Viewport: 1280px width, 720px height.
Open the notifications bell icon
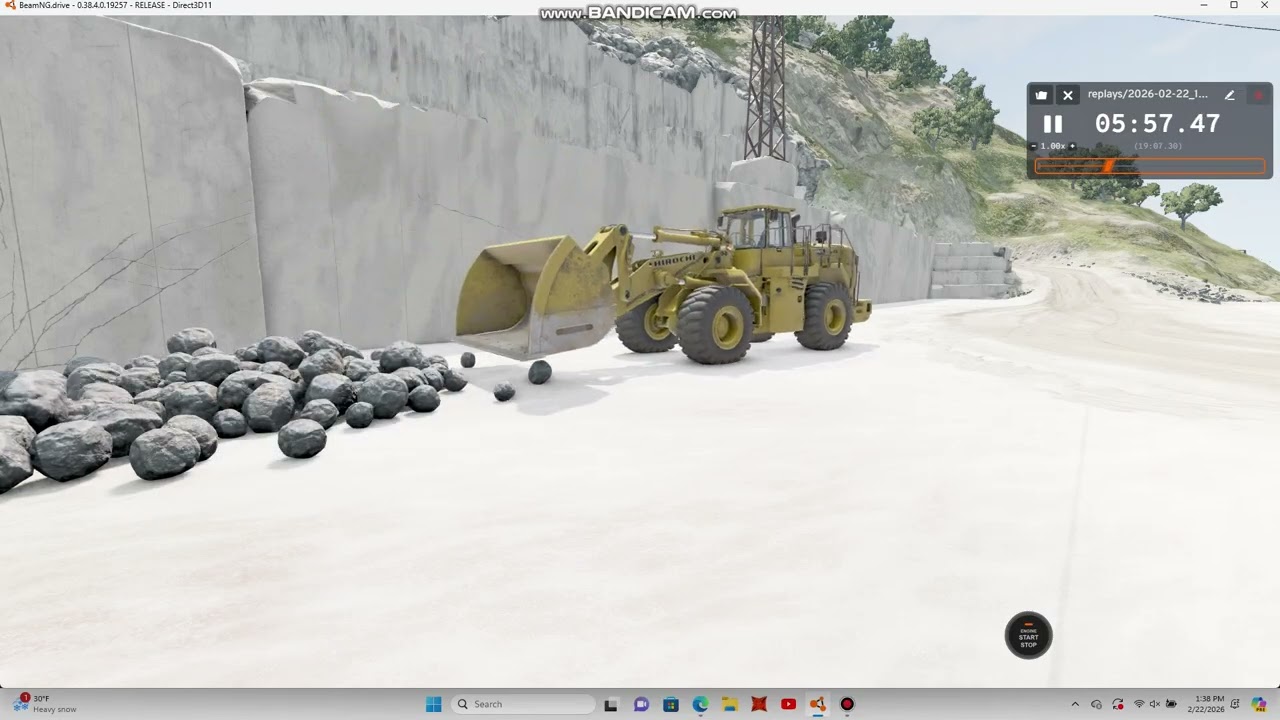click(1235, 704)
